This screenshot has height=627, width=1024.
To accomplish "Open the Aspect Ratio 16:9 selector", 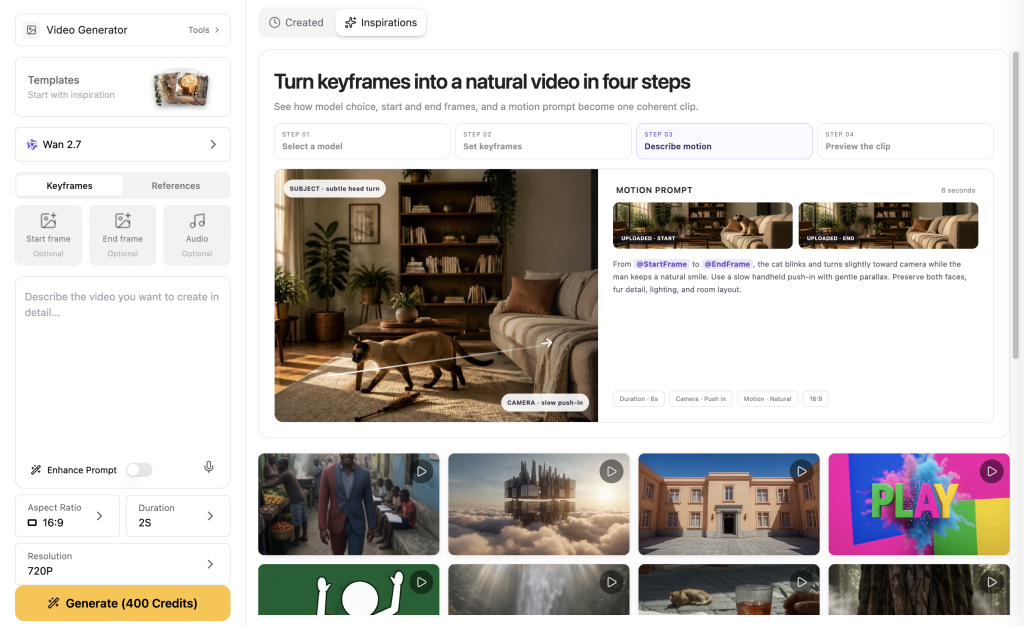I will tap(67, 515).
